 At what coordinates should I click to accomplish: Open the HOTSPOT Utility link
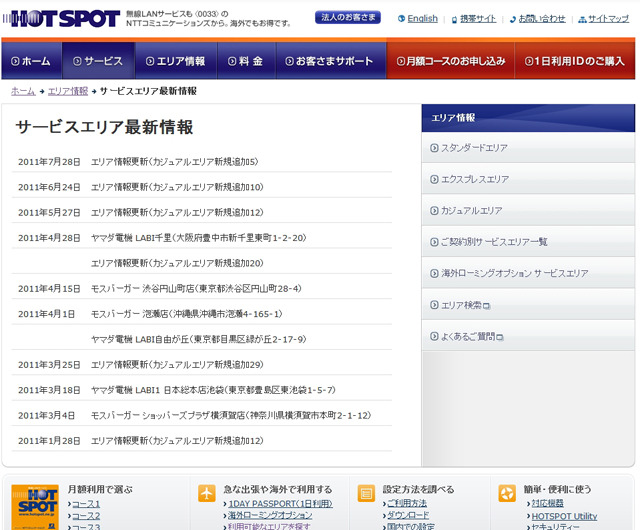click(564, 516)
